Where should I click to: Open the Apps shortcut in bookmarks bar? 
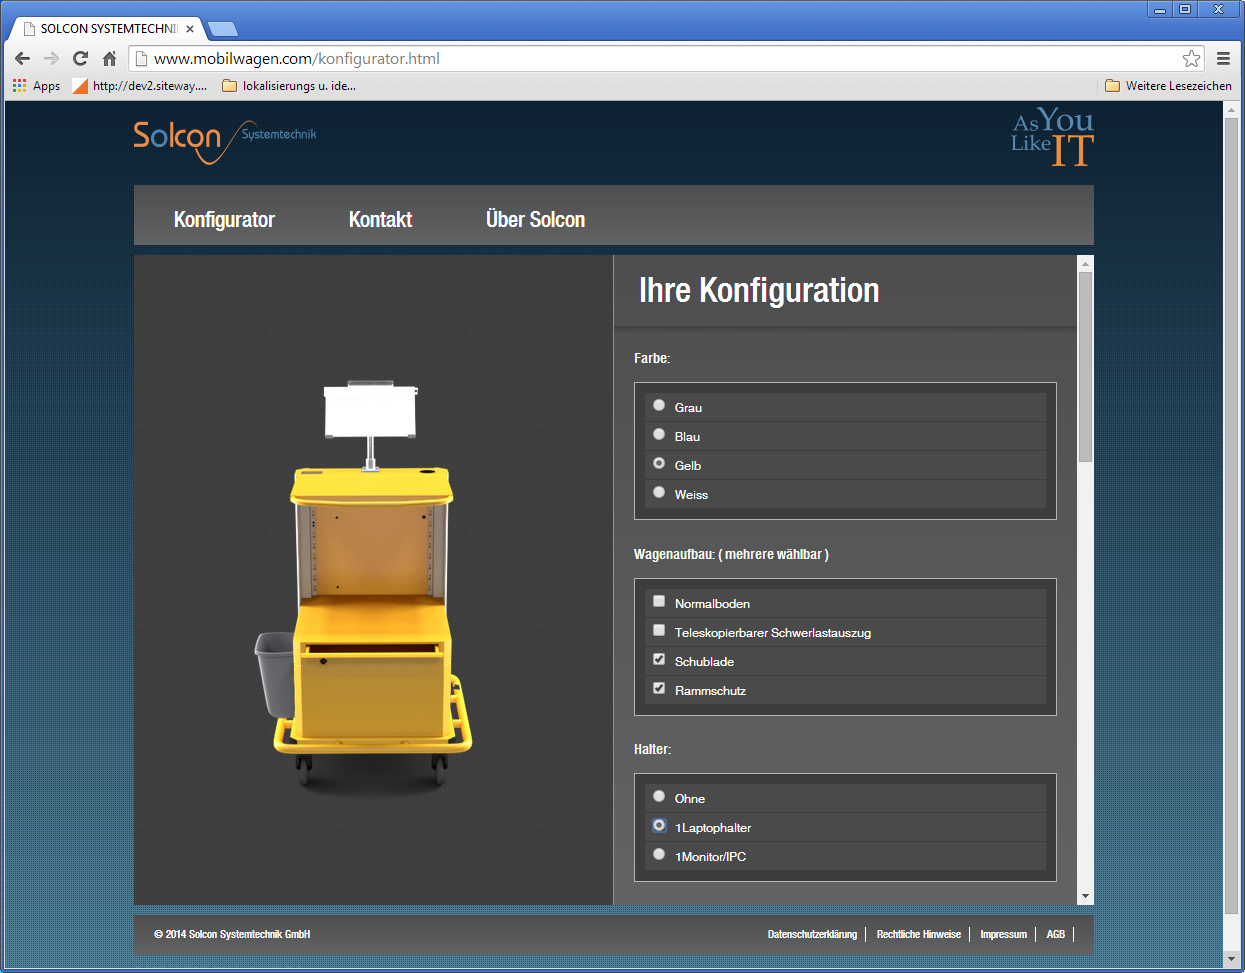(x=36, y=86)
